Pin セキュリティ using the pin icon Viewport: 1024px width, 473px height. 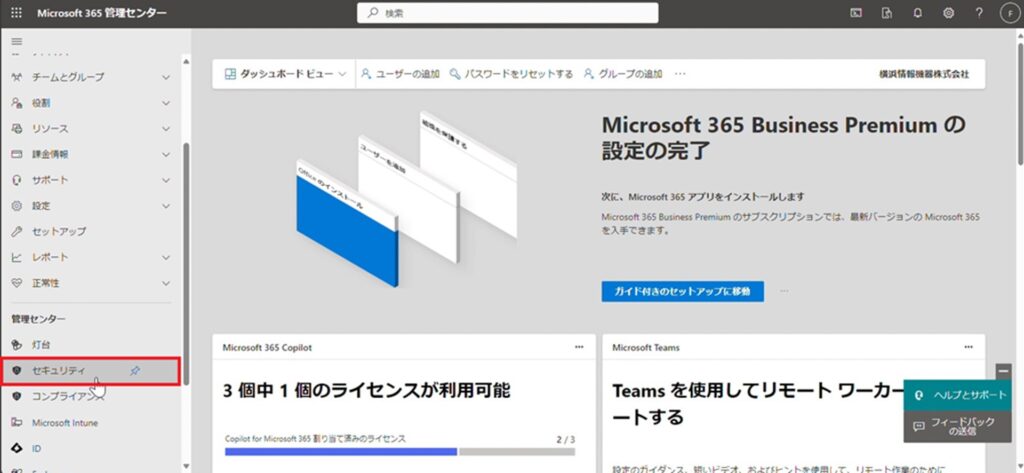point(135,370)
